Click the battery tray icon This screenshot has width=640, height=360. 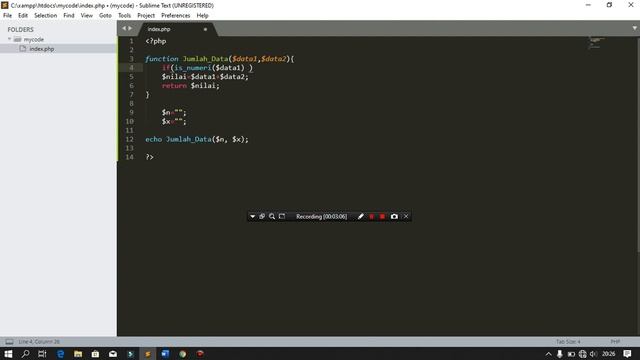(x=571, y=354)
